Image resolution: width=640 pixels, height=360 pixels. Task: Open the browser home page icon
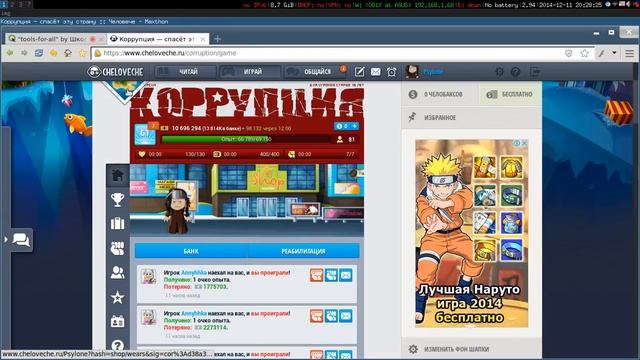tap(68, 53)
